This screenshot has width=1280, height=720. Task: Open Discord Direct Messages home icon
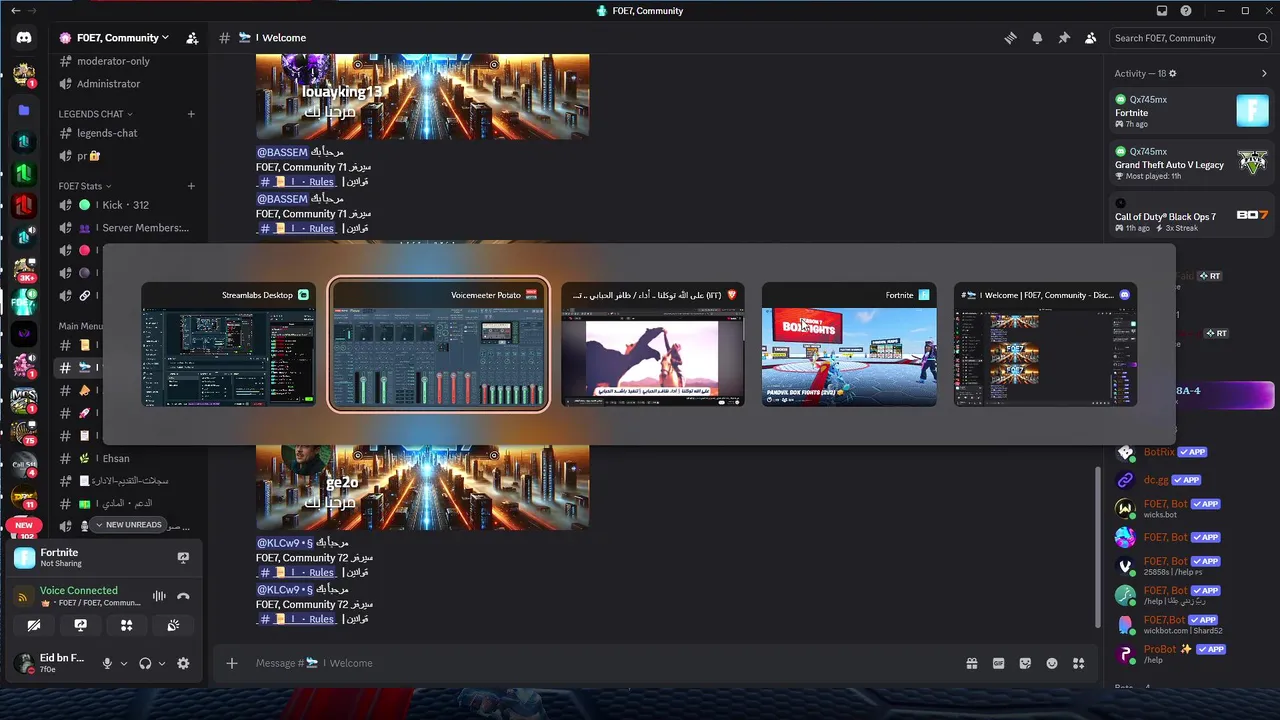24,38
